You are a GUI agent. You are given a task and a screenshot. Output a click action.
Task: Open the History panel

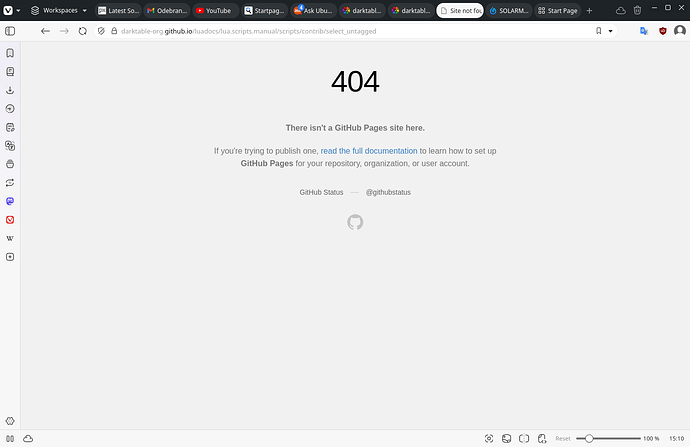pyautogui.click(x=10, y=109)
